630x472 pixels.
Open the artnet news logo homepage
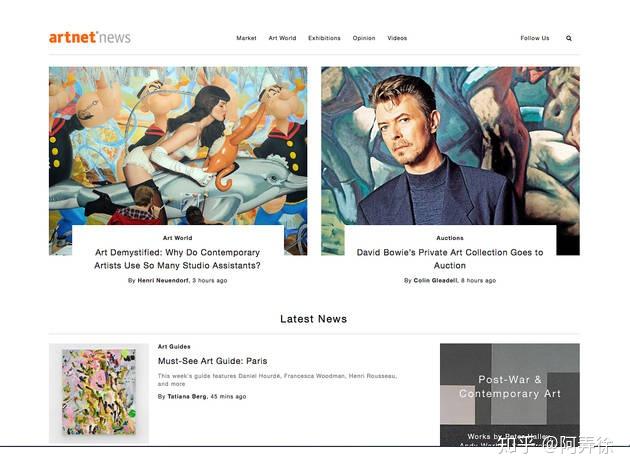[x=90, y=37]
